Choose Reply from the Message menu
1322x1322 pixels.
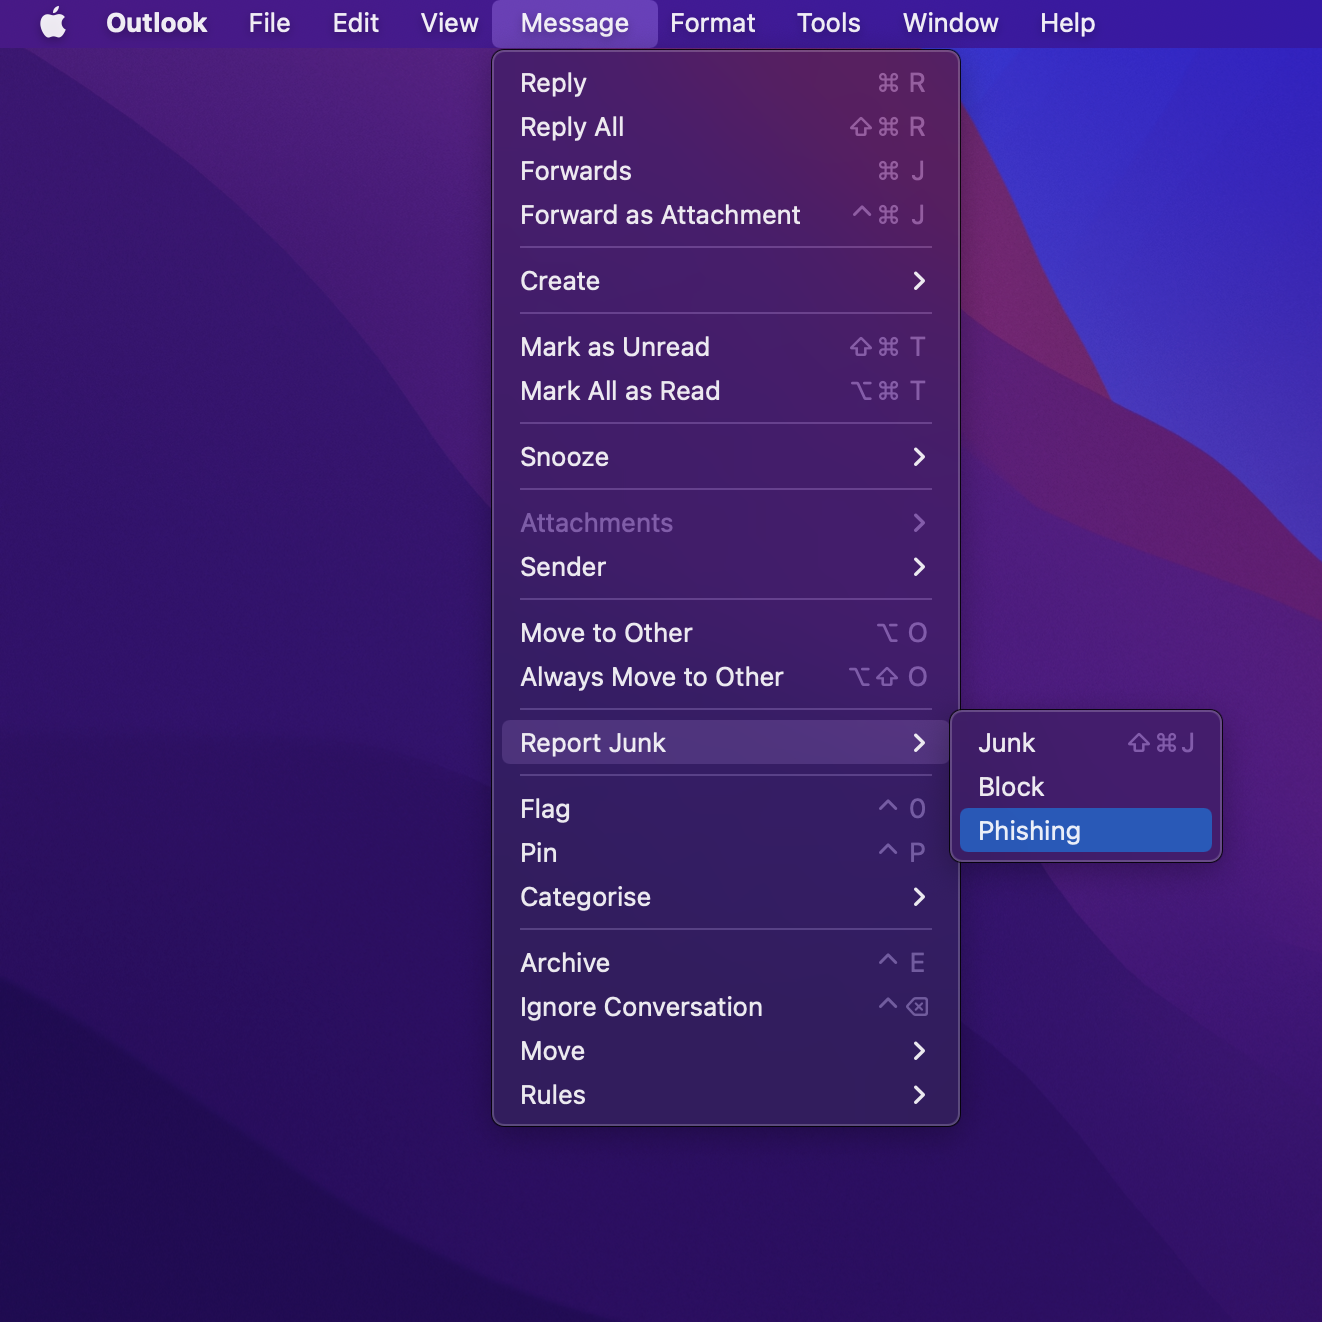[x=726, y=83]
